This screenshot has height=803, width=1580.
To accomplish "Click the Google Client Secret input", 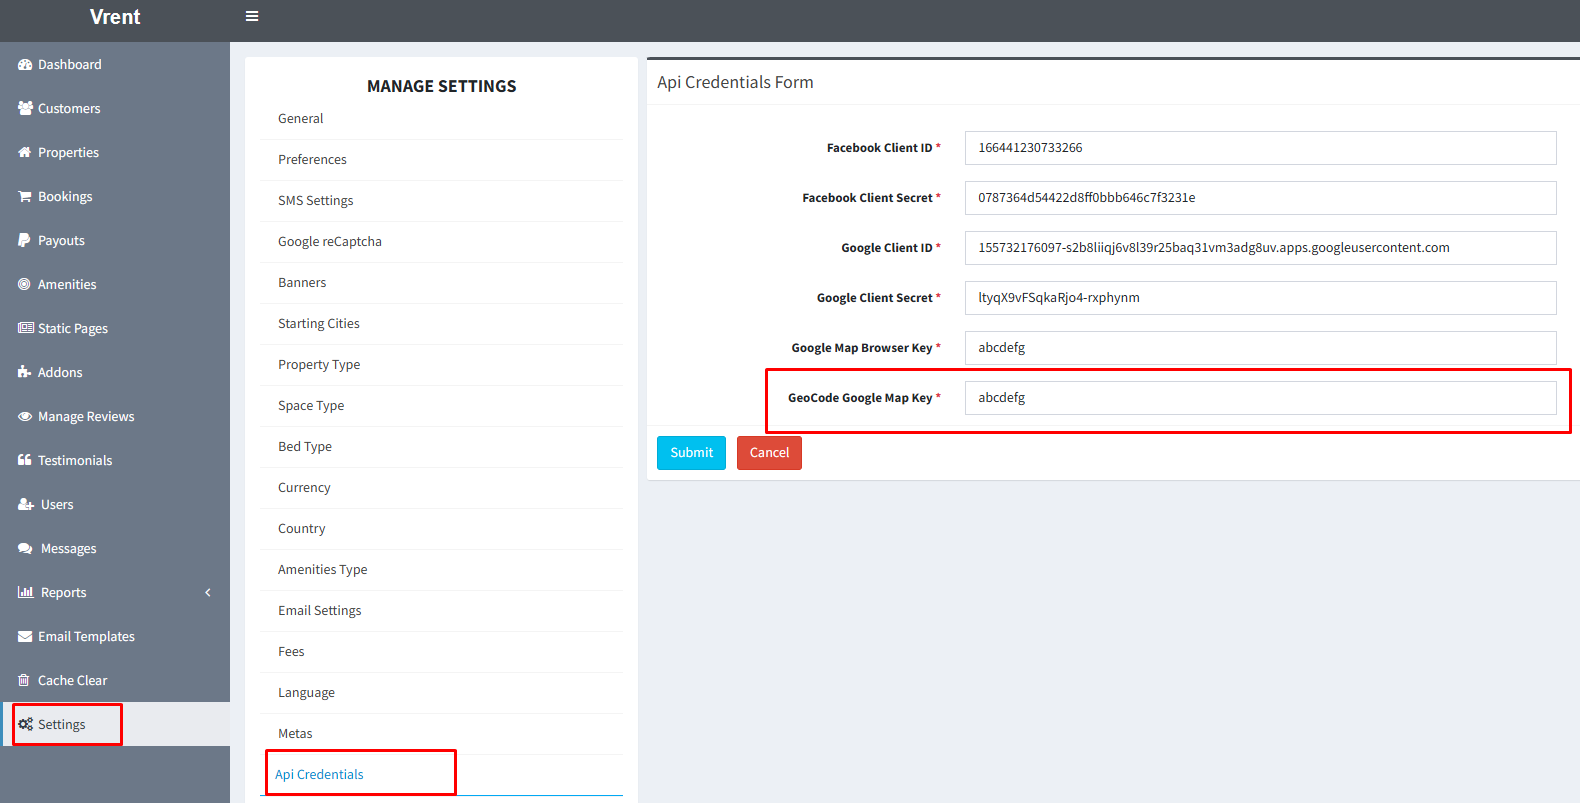I will (x=1260, y=298).
